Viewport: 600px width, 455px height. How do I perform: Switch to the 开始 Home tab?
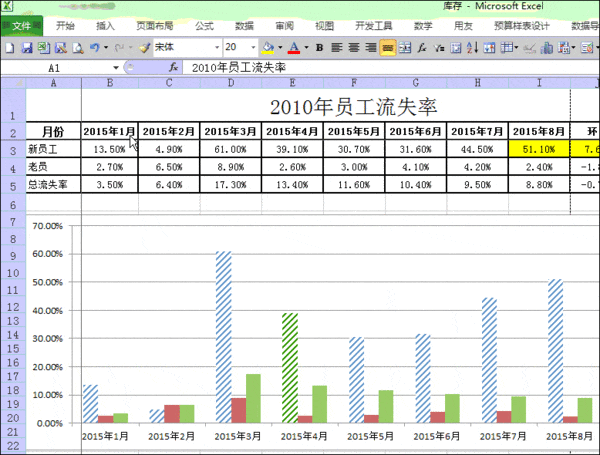(65, 26)
